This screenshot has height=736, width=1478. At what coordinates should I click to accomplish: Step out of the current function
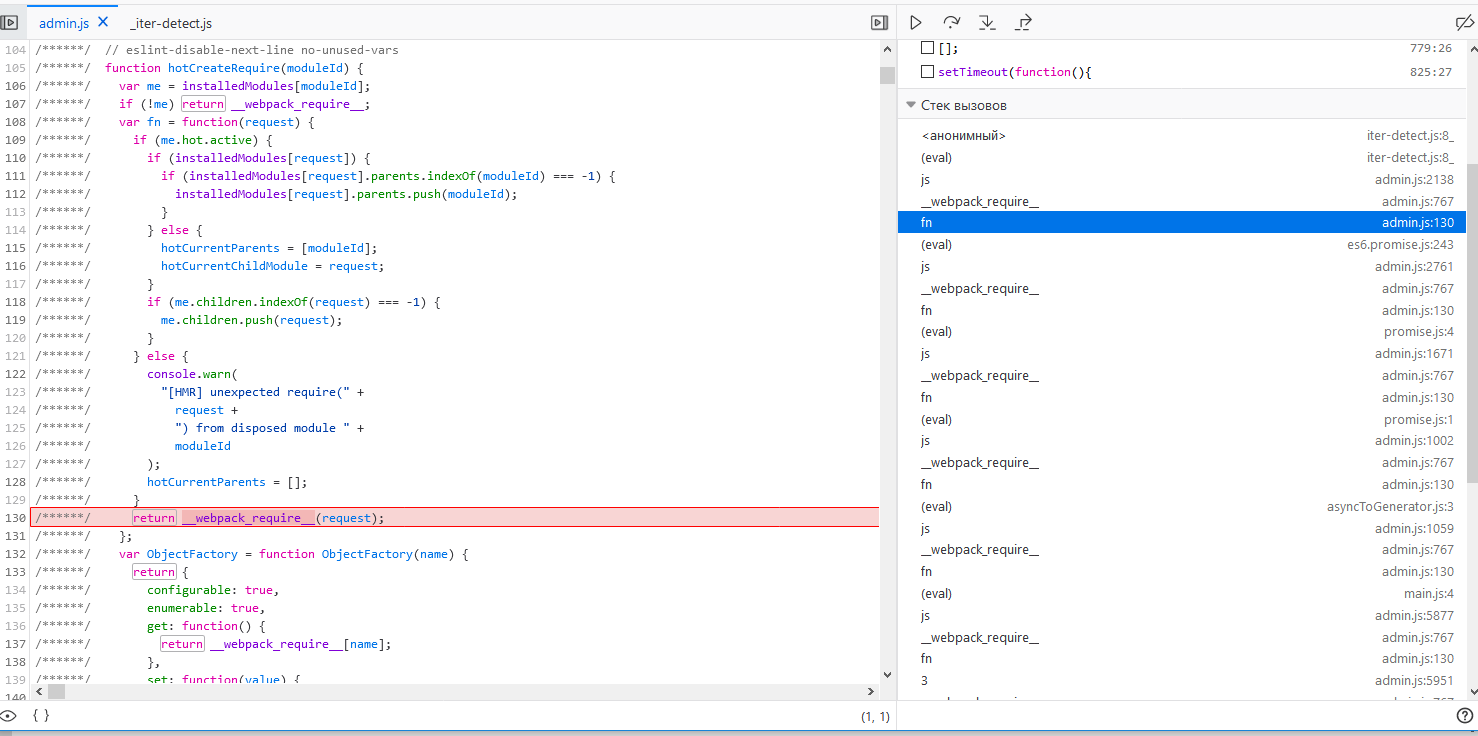(x=1022, y=21)
